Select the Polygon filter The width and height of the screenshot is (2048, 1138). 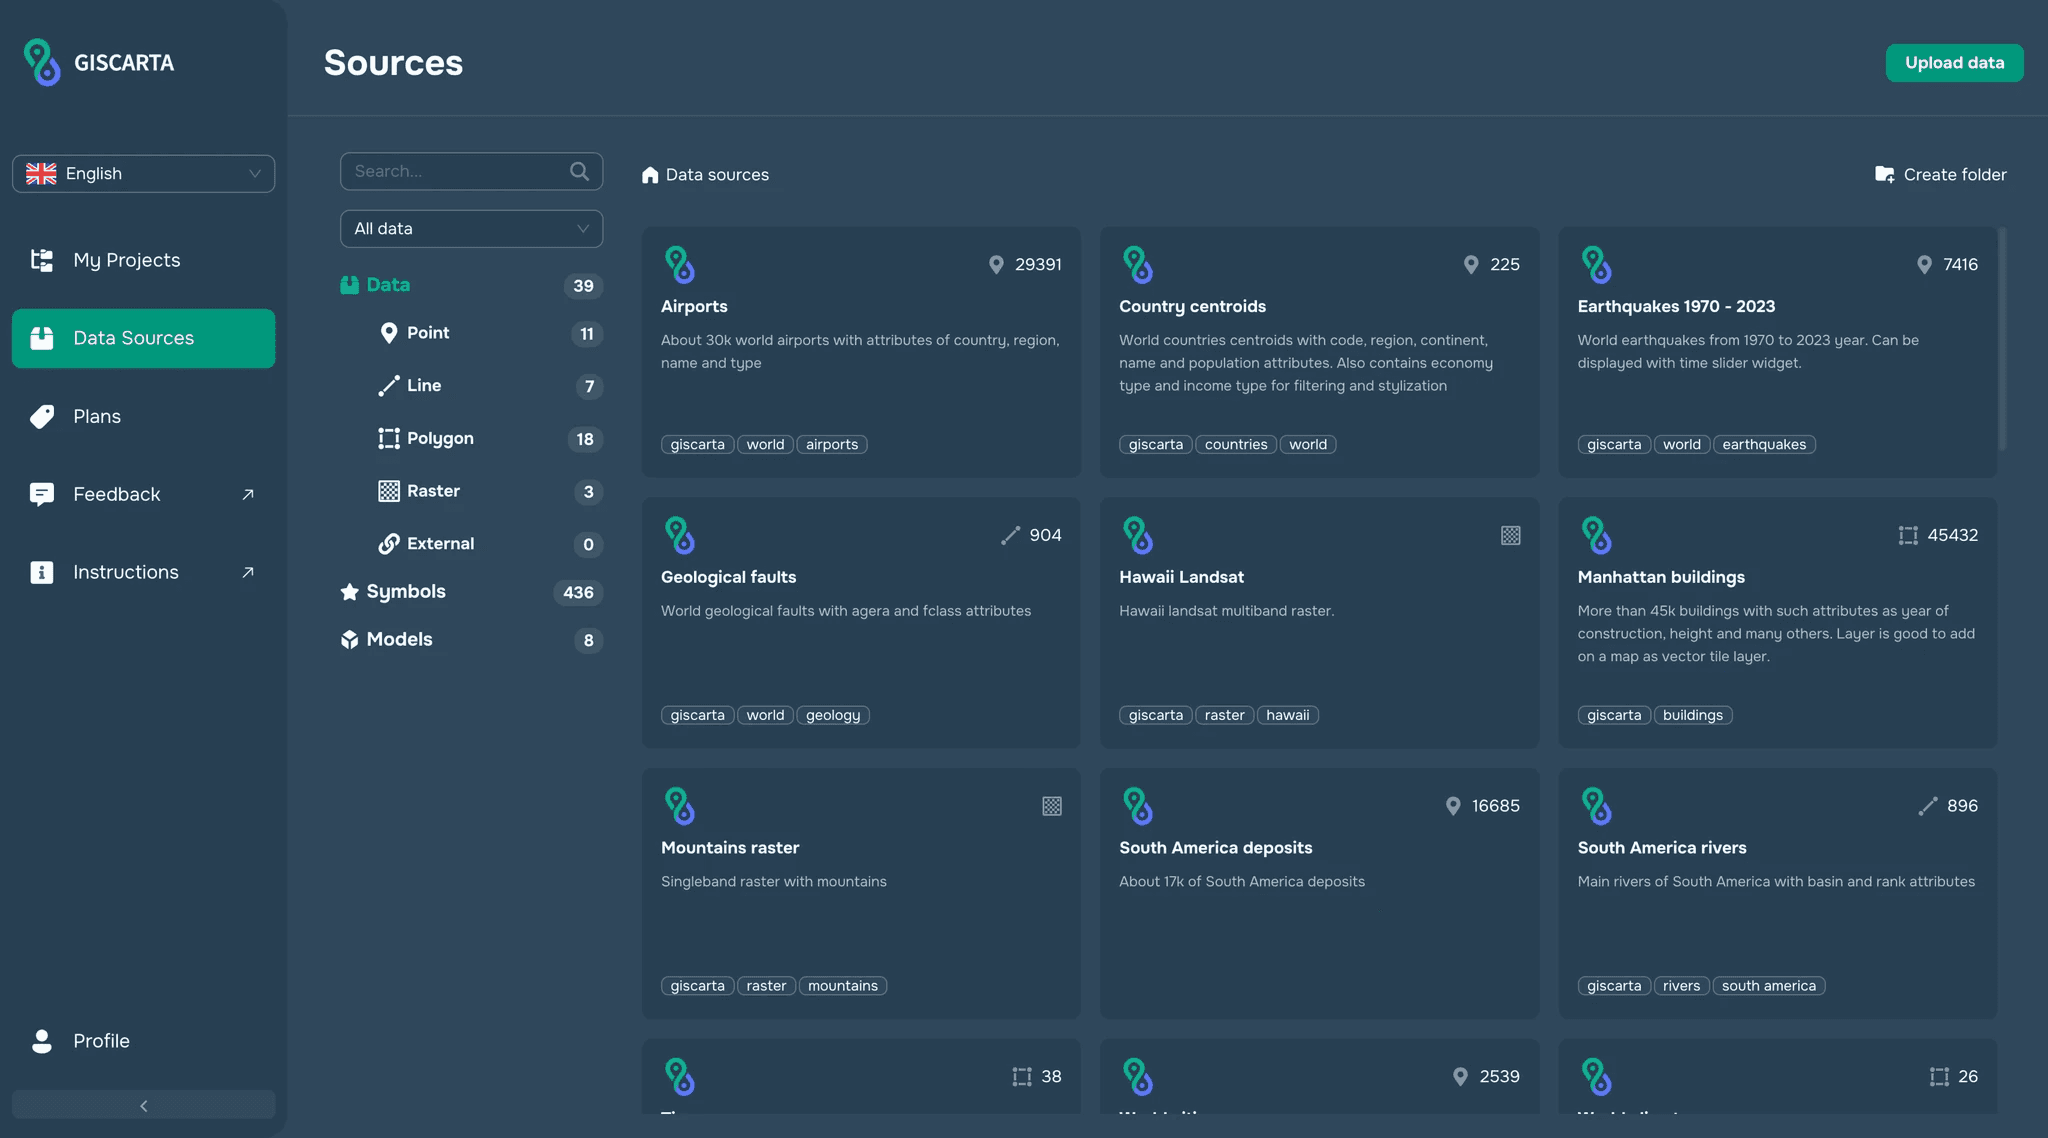tap(439, 439)
